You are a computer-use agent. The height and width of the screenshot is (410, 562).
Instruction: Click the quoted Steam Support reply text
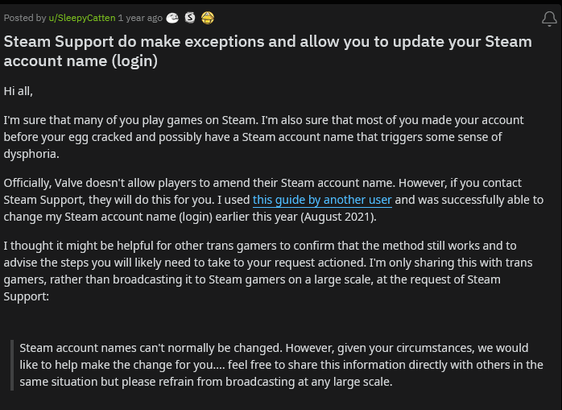pos(281,365)
